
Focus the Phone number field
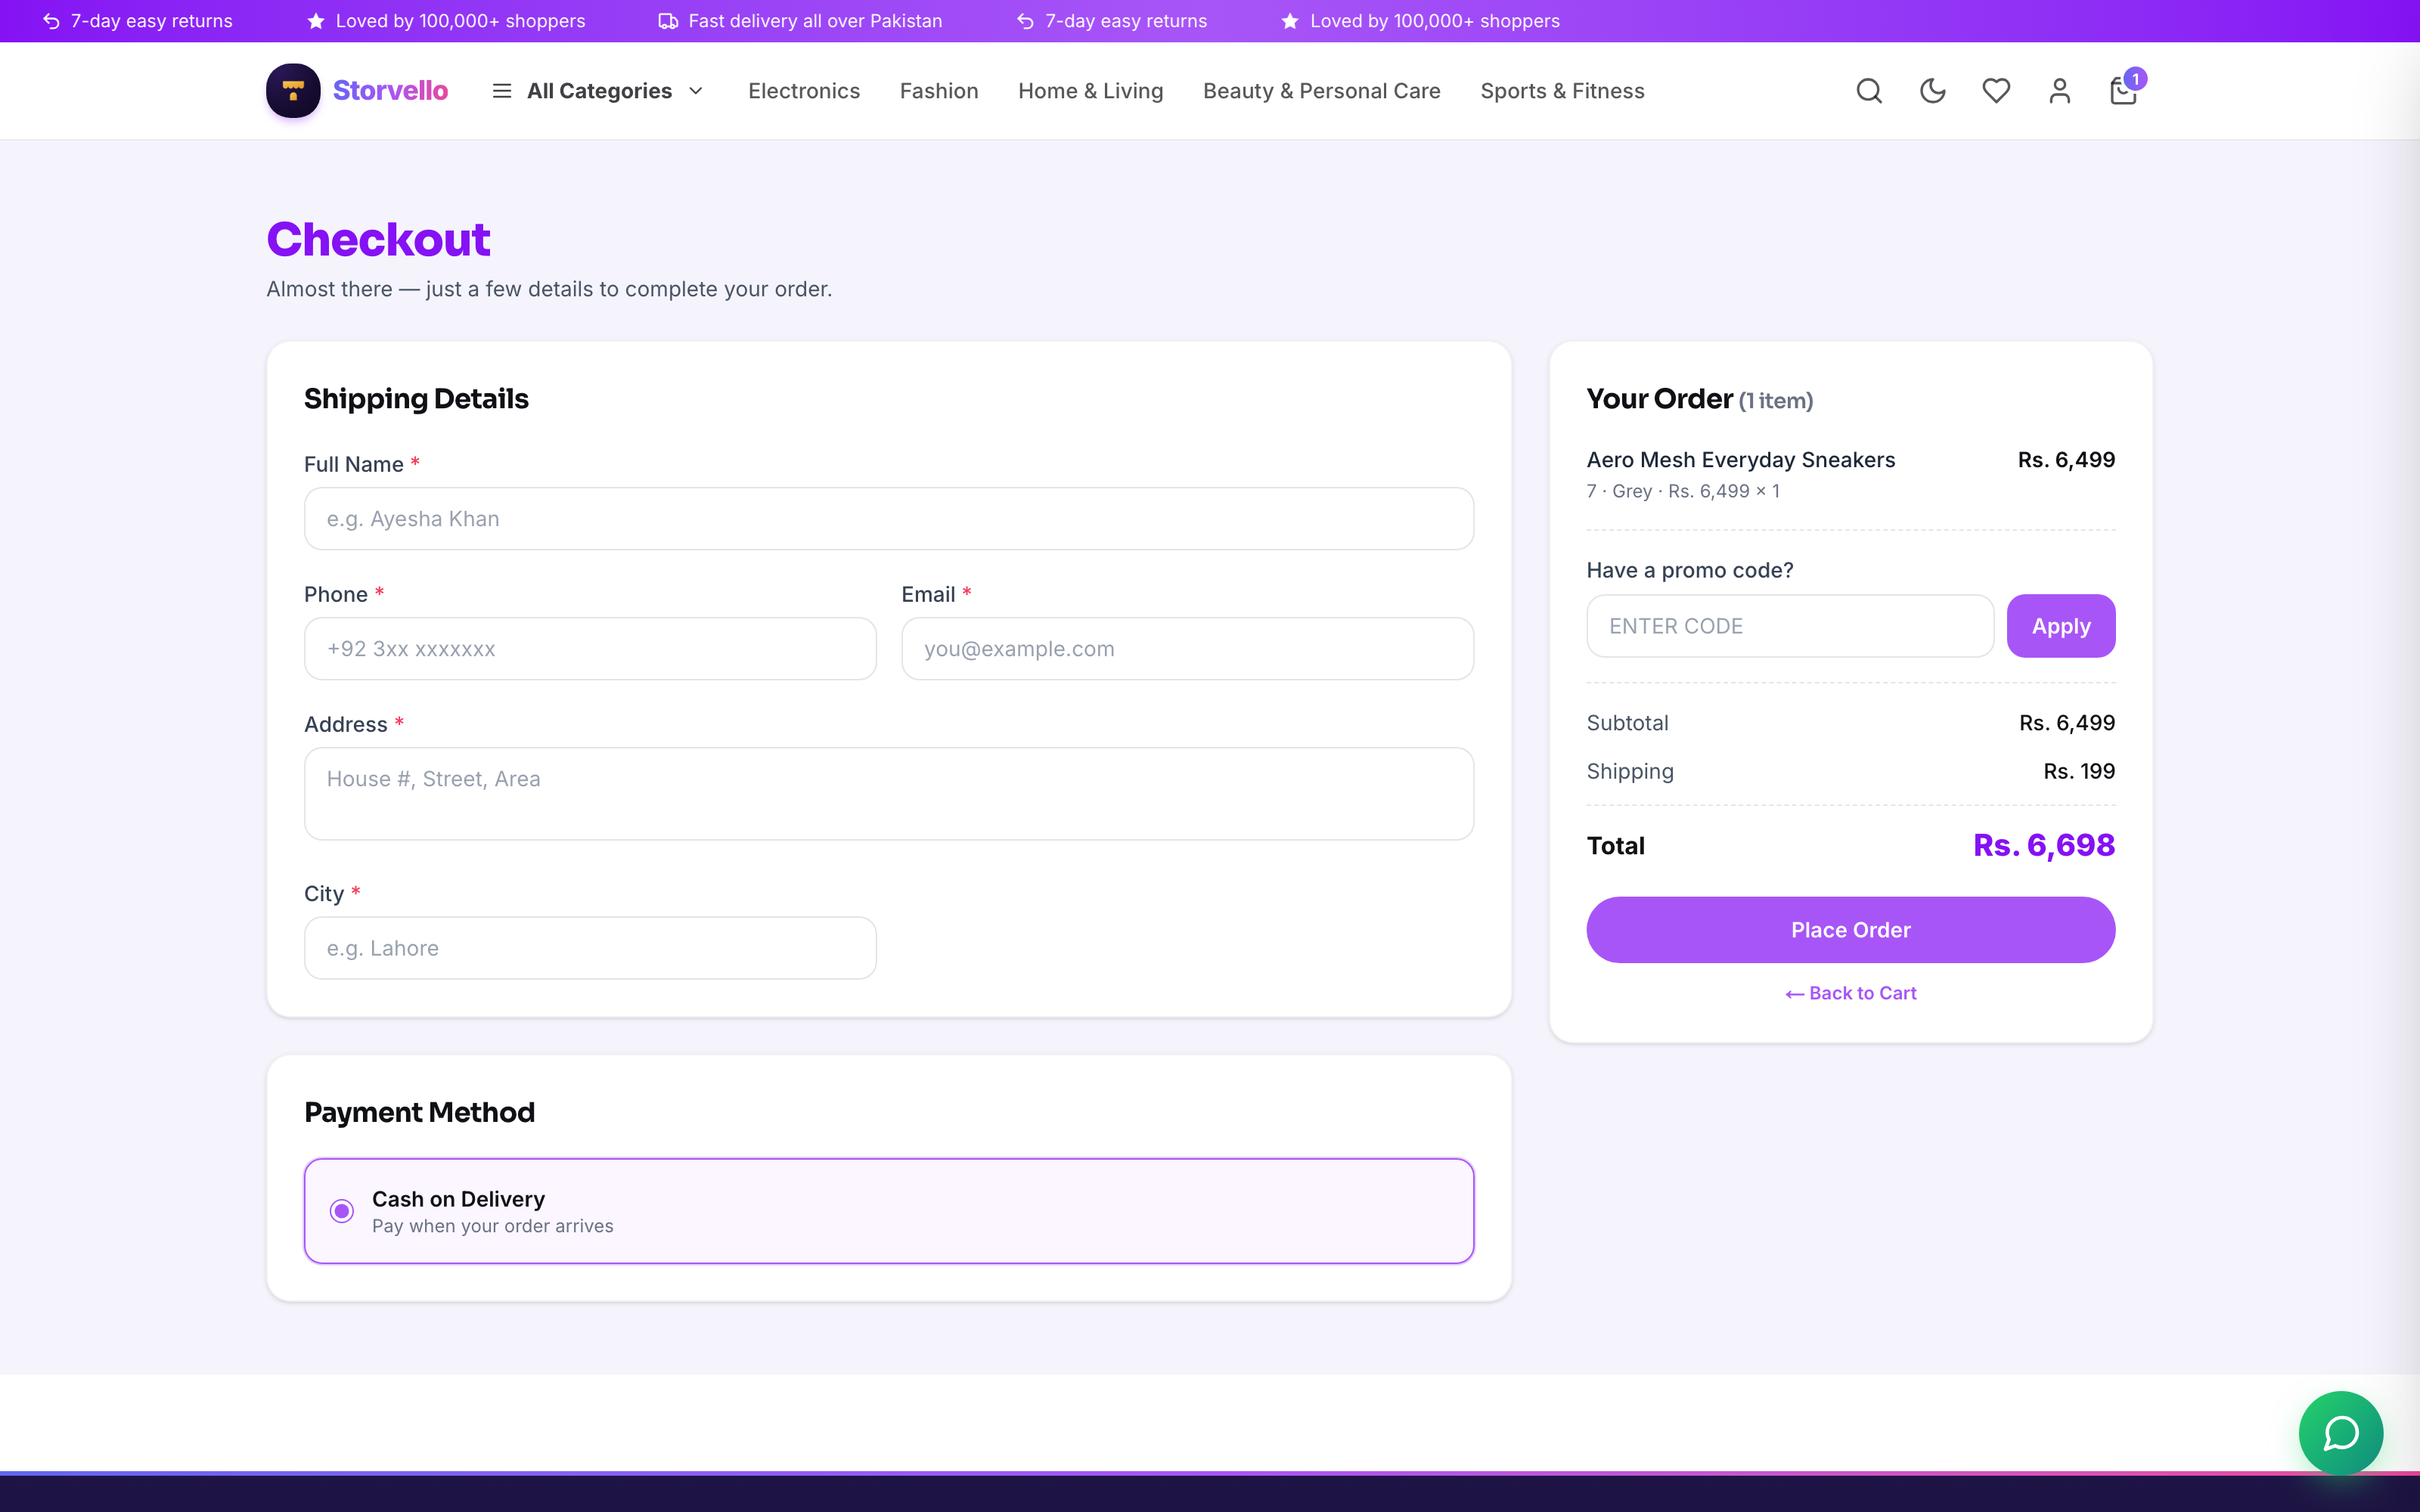point(590,649)
